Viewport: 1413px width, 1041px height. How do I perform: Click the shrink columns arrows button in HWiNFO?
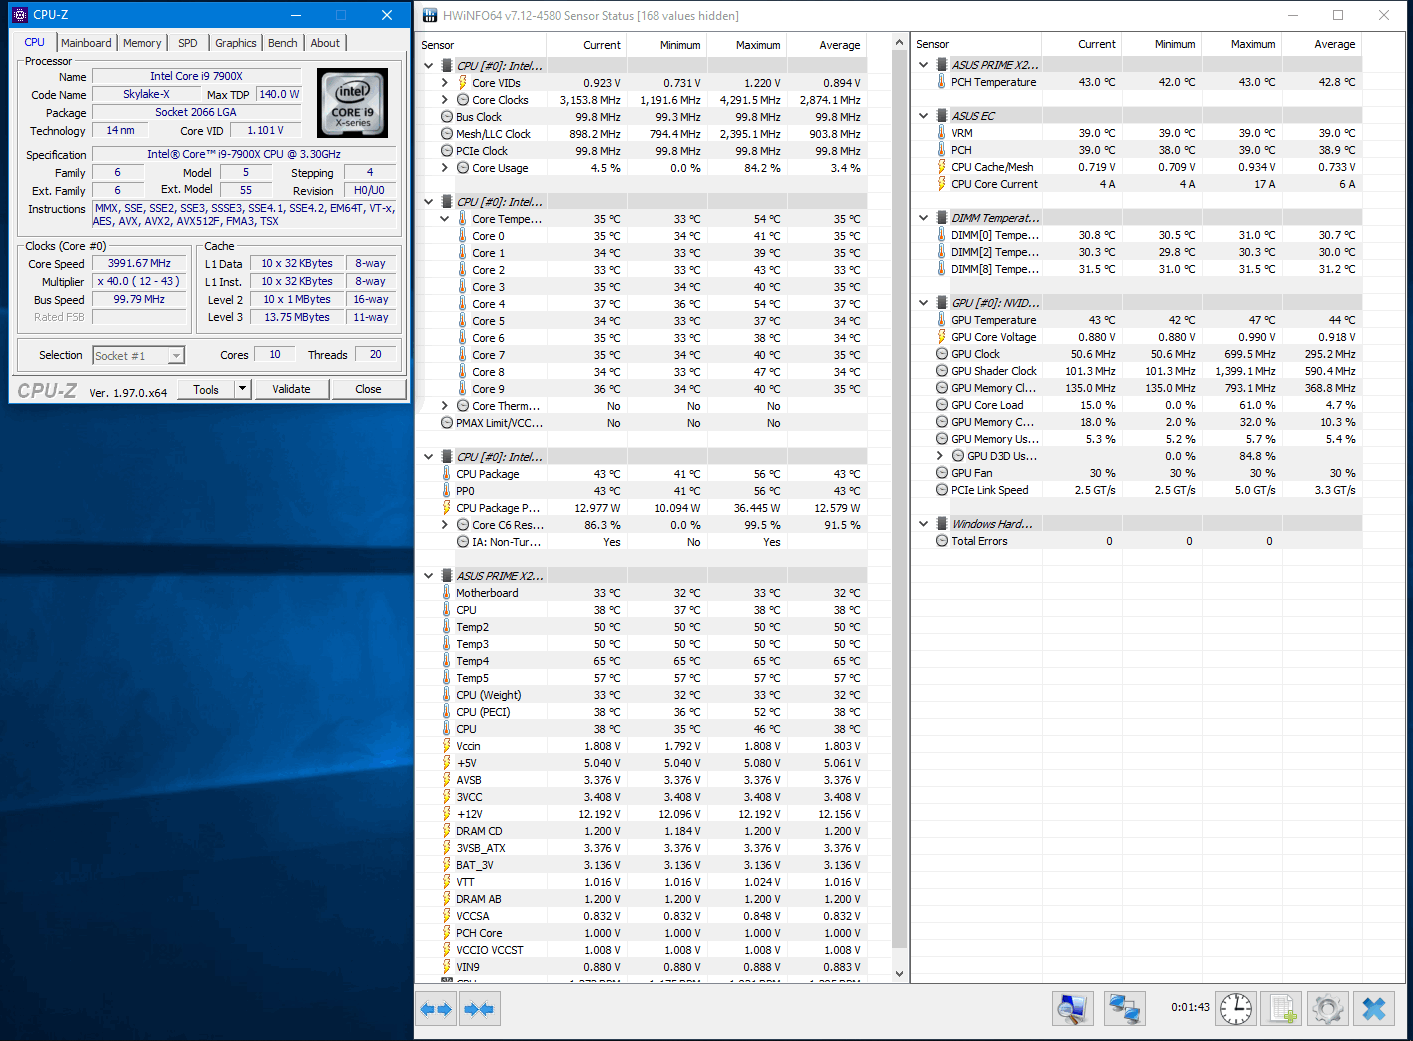479,1009
